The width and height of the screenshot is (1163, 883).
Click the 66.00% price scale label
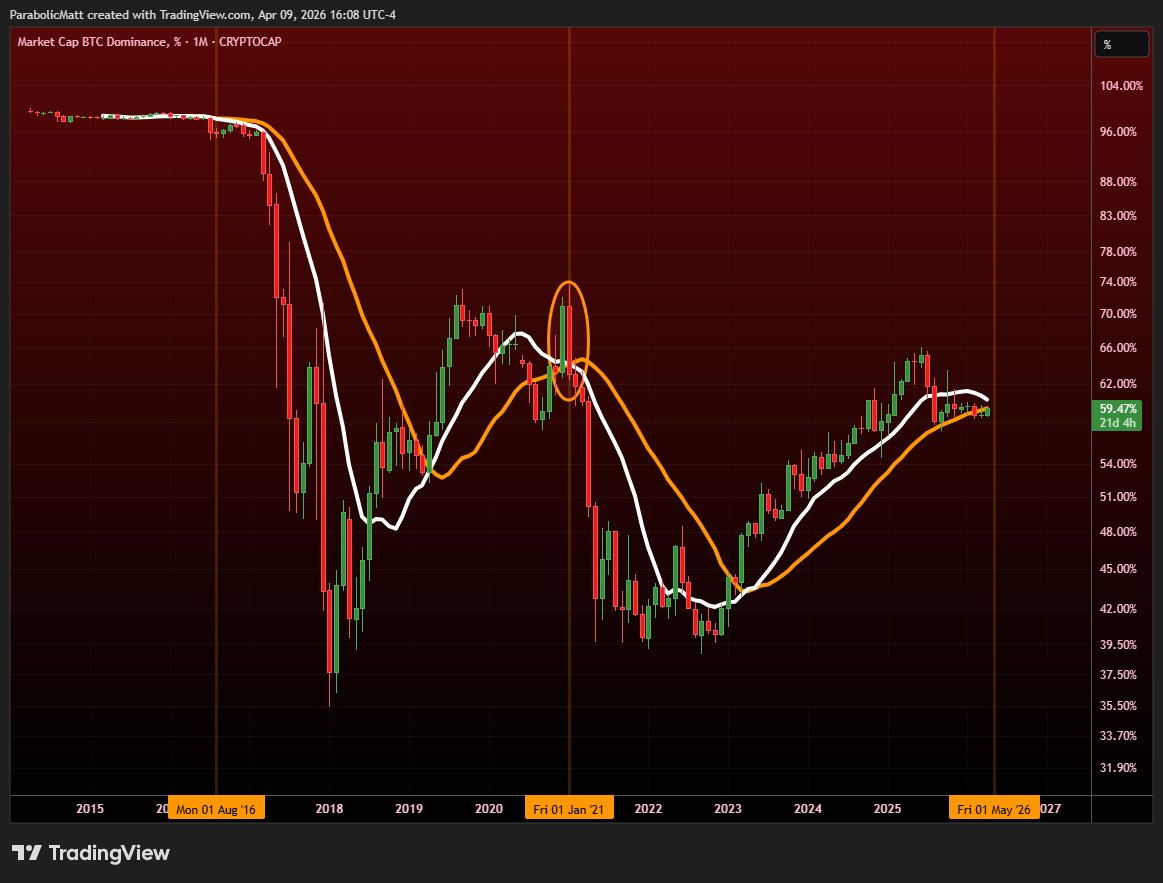coord(1118,348)
